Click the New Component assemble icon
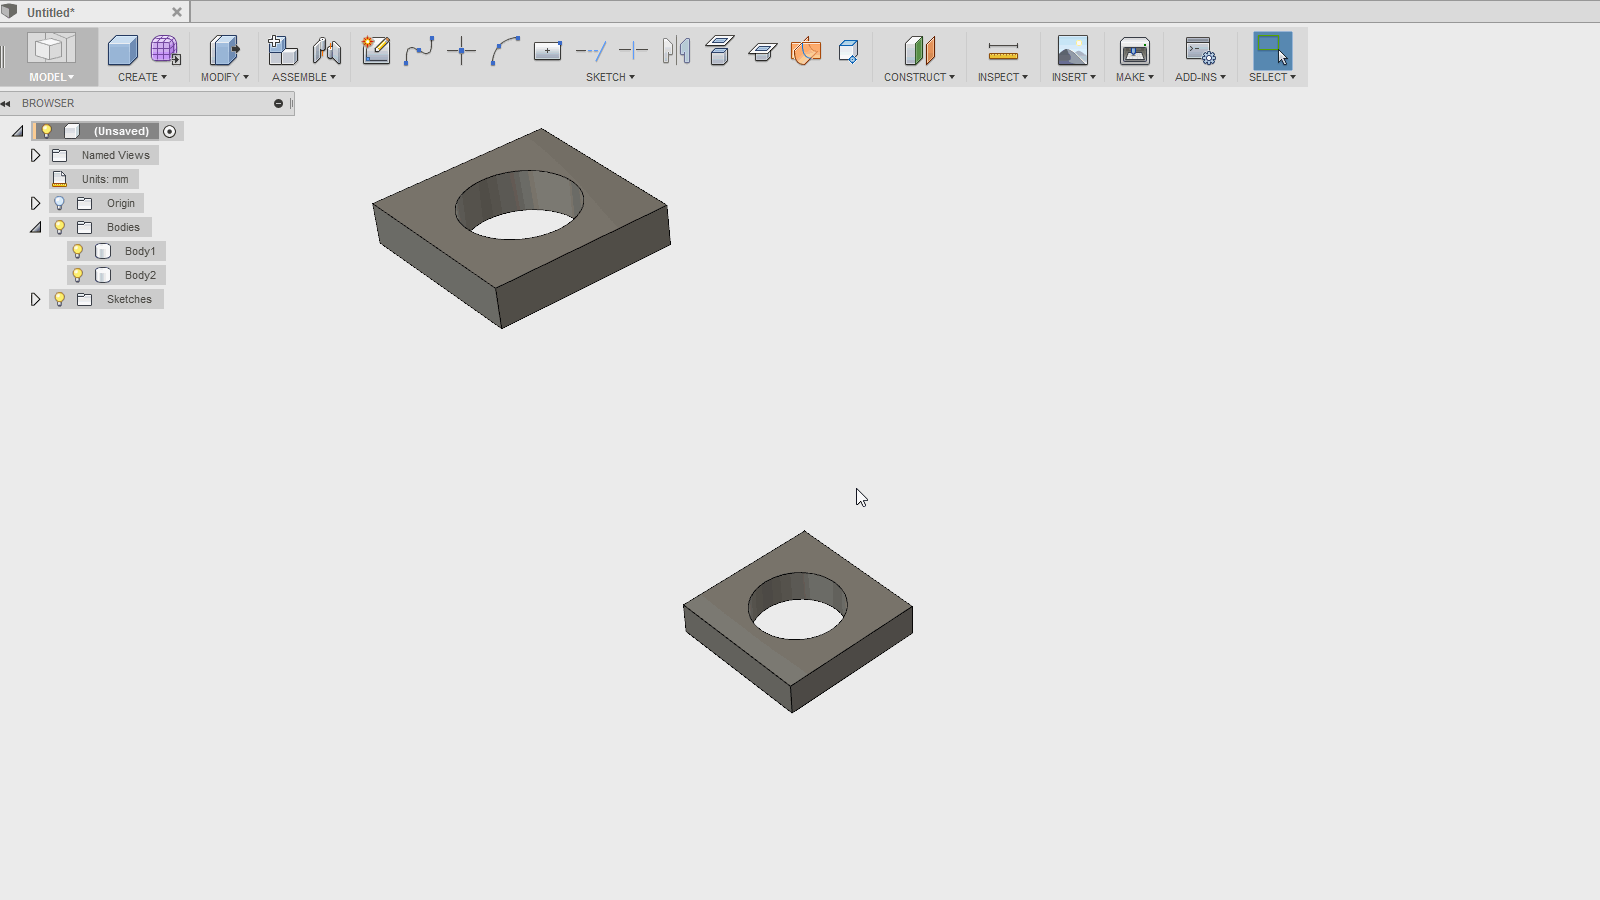 [283, 51]
